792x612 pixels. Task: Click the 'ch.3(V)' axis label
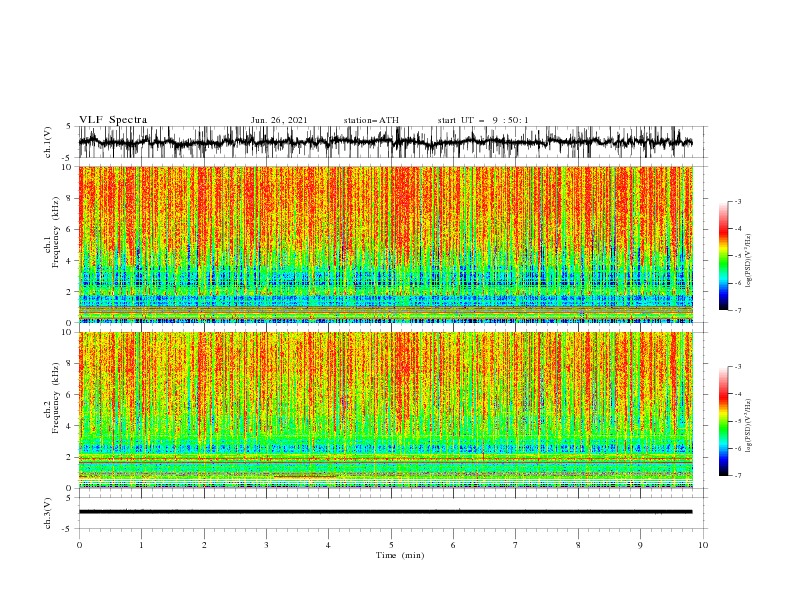(48, 513)
